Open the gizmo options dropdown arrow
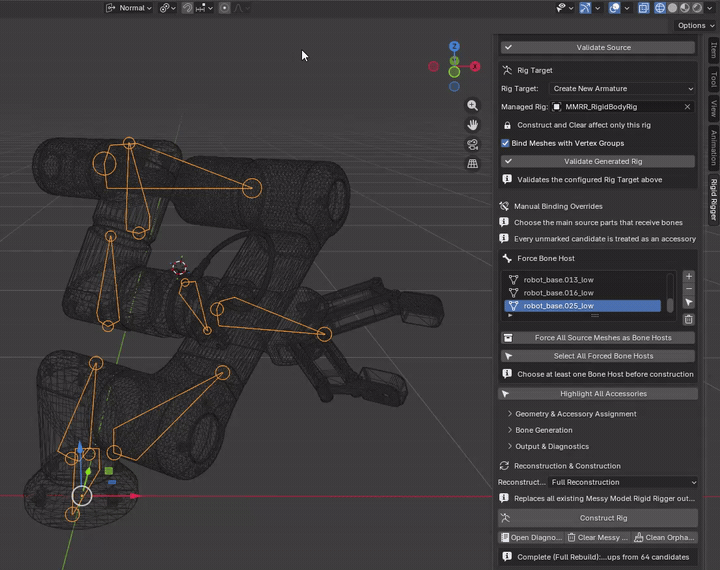Image resolution: width=720 pixels, height=570 pixels. pyautogui.click(x=597, y=8)
